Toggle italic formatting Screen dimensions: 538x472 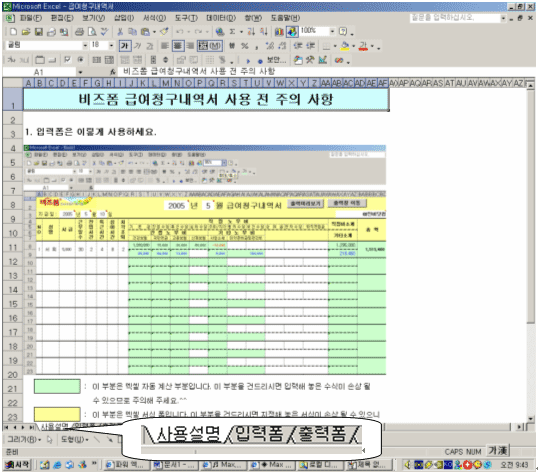pos(138,46)
